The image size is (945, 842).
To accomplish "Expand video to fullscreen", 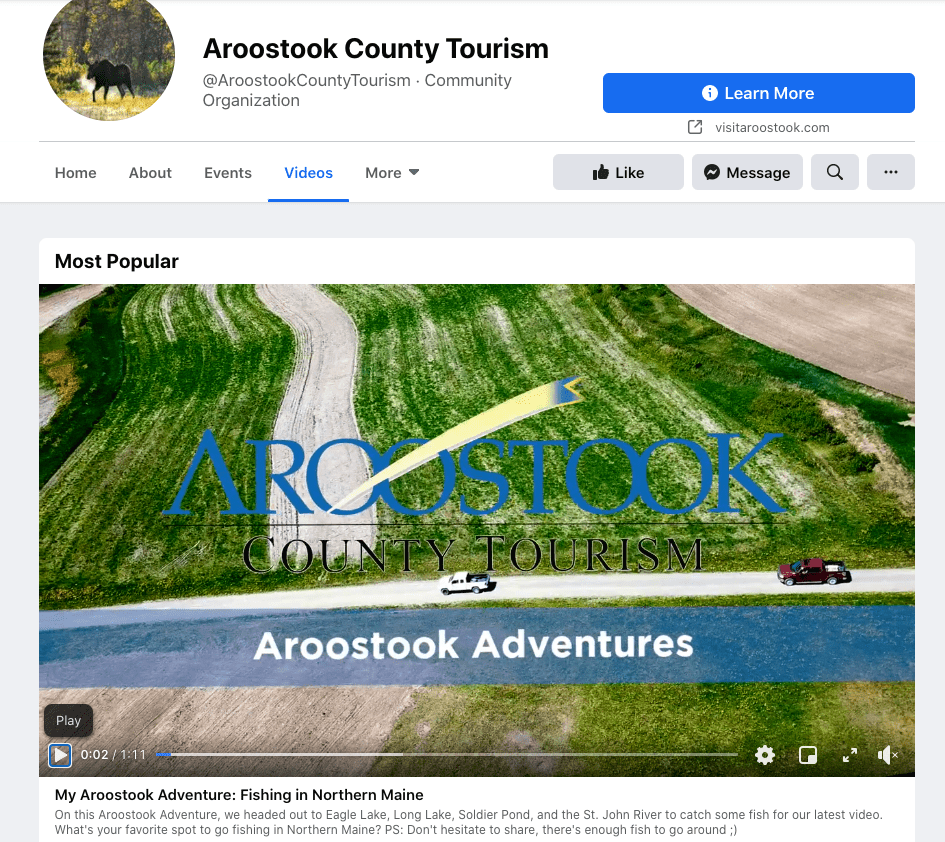I will click(x=850, y=755).
